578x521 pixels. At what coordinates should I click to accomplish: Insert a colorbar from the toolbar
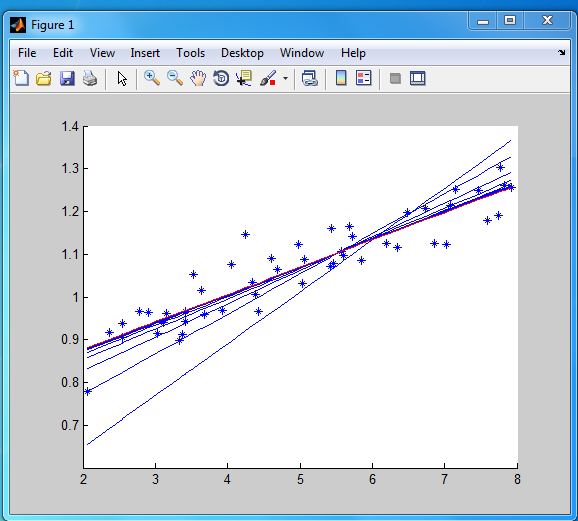pyautogui.click(x=341, y=78)
